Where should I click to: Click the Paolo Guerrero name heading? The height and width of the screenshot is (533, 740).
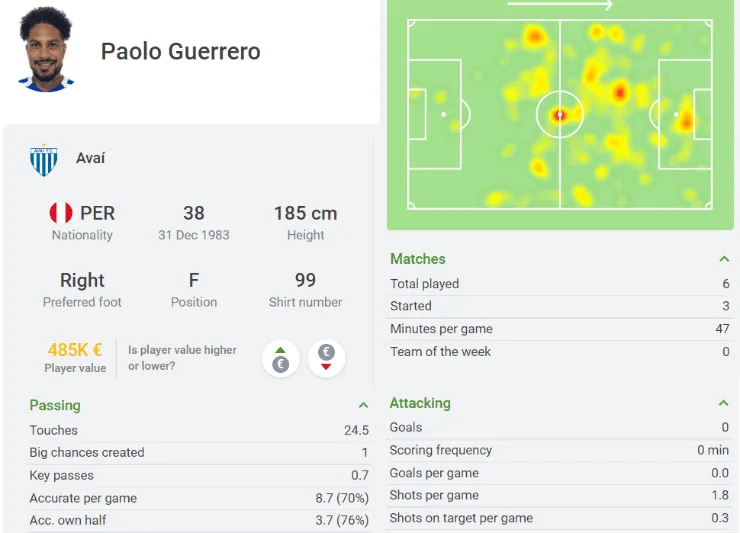click(x=180, y=52)
